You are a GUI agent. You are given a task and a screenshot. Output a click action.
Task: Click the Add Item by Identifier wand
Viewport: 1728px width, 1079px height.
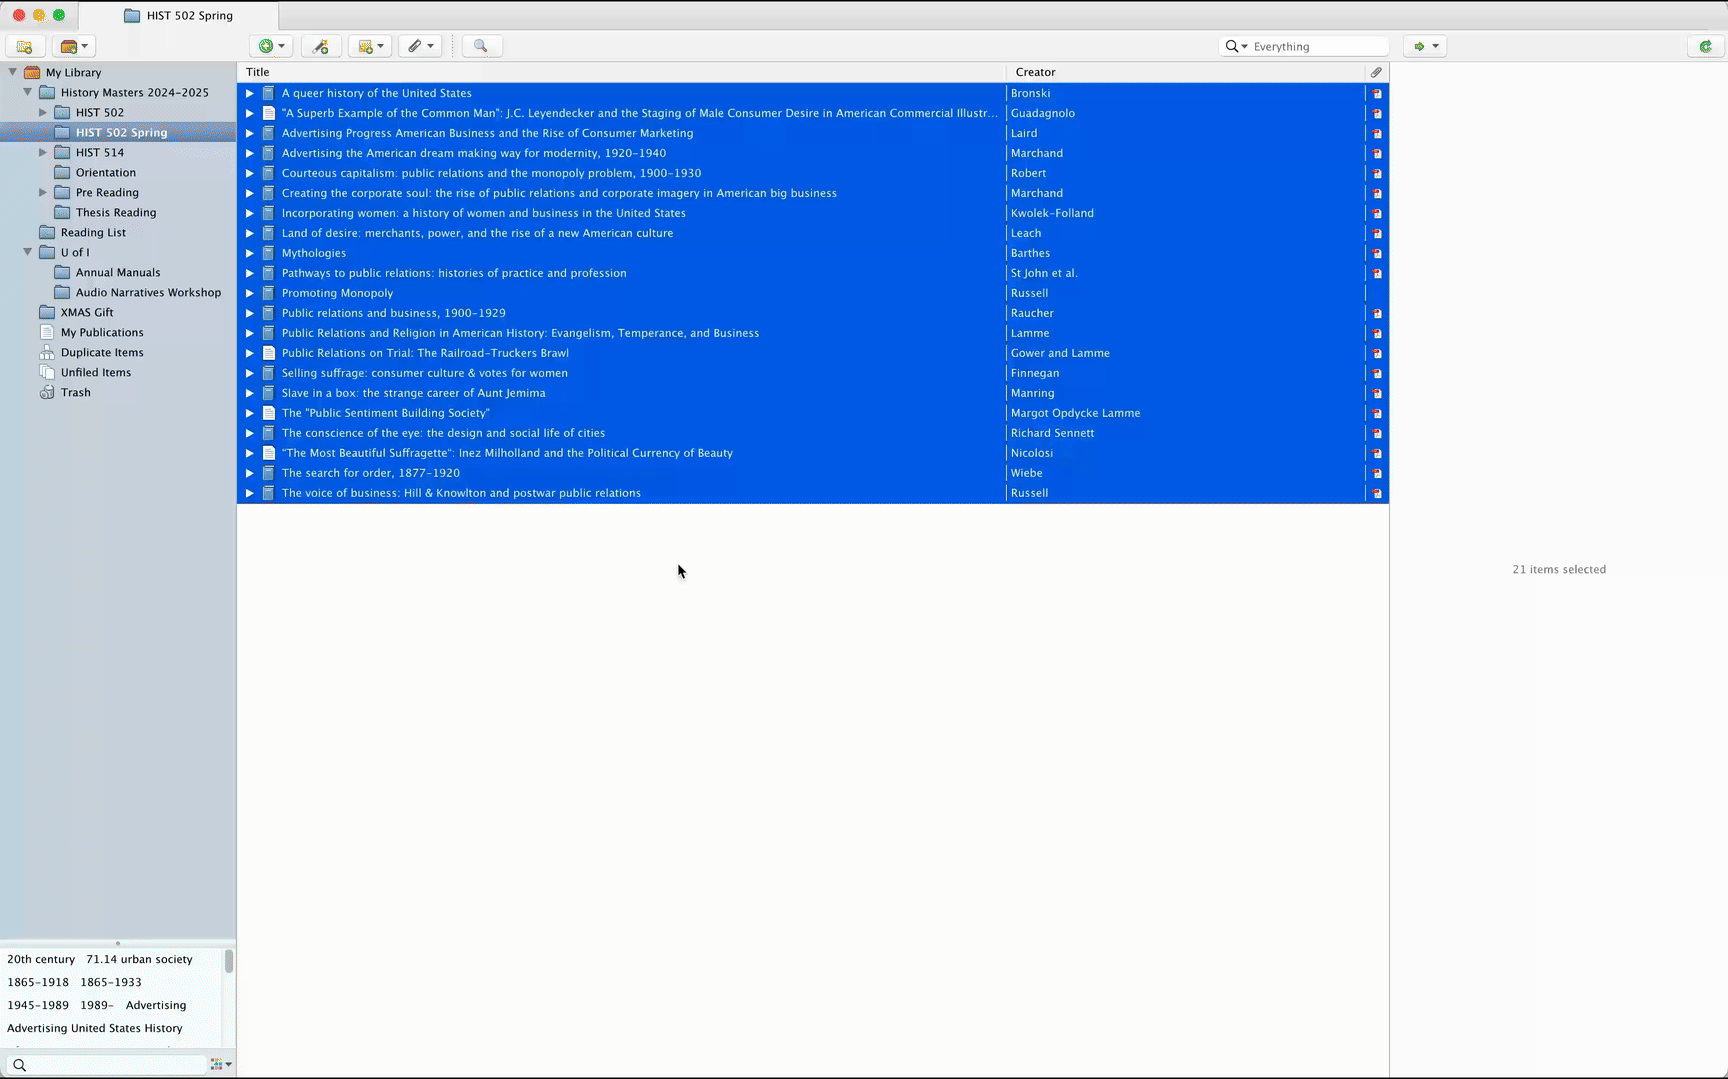(320, 46)
